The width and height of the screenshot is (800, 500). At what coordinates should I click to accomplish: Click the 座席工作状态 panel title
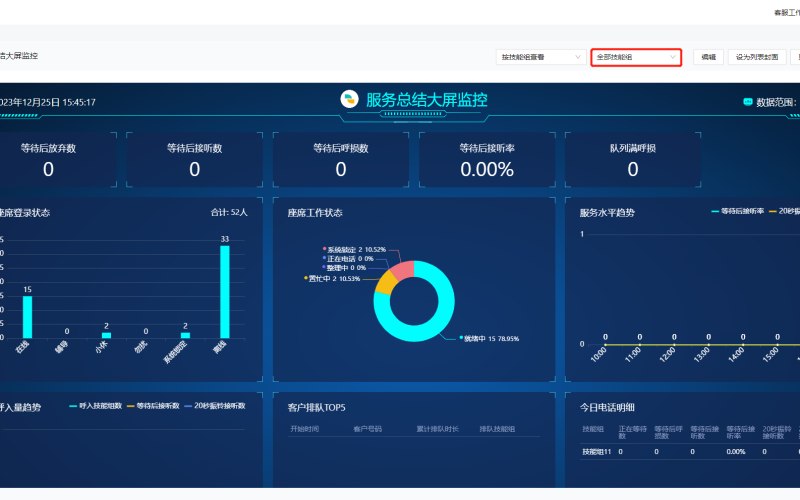315,213
